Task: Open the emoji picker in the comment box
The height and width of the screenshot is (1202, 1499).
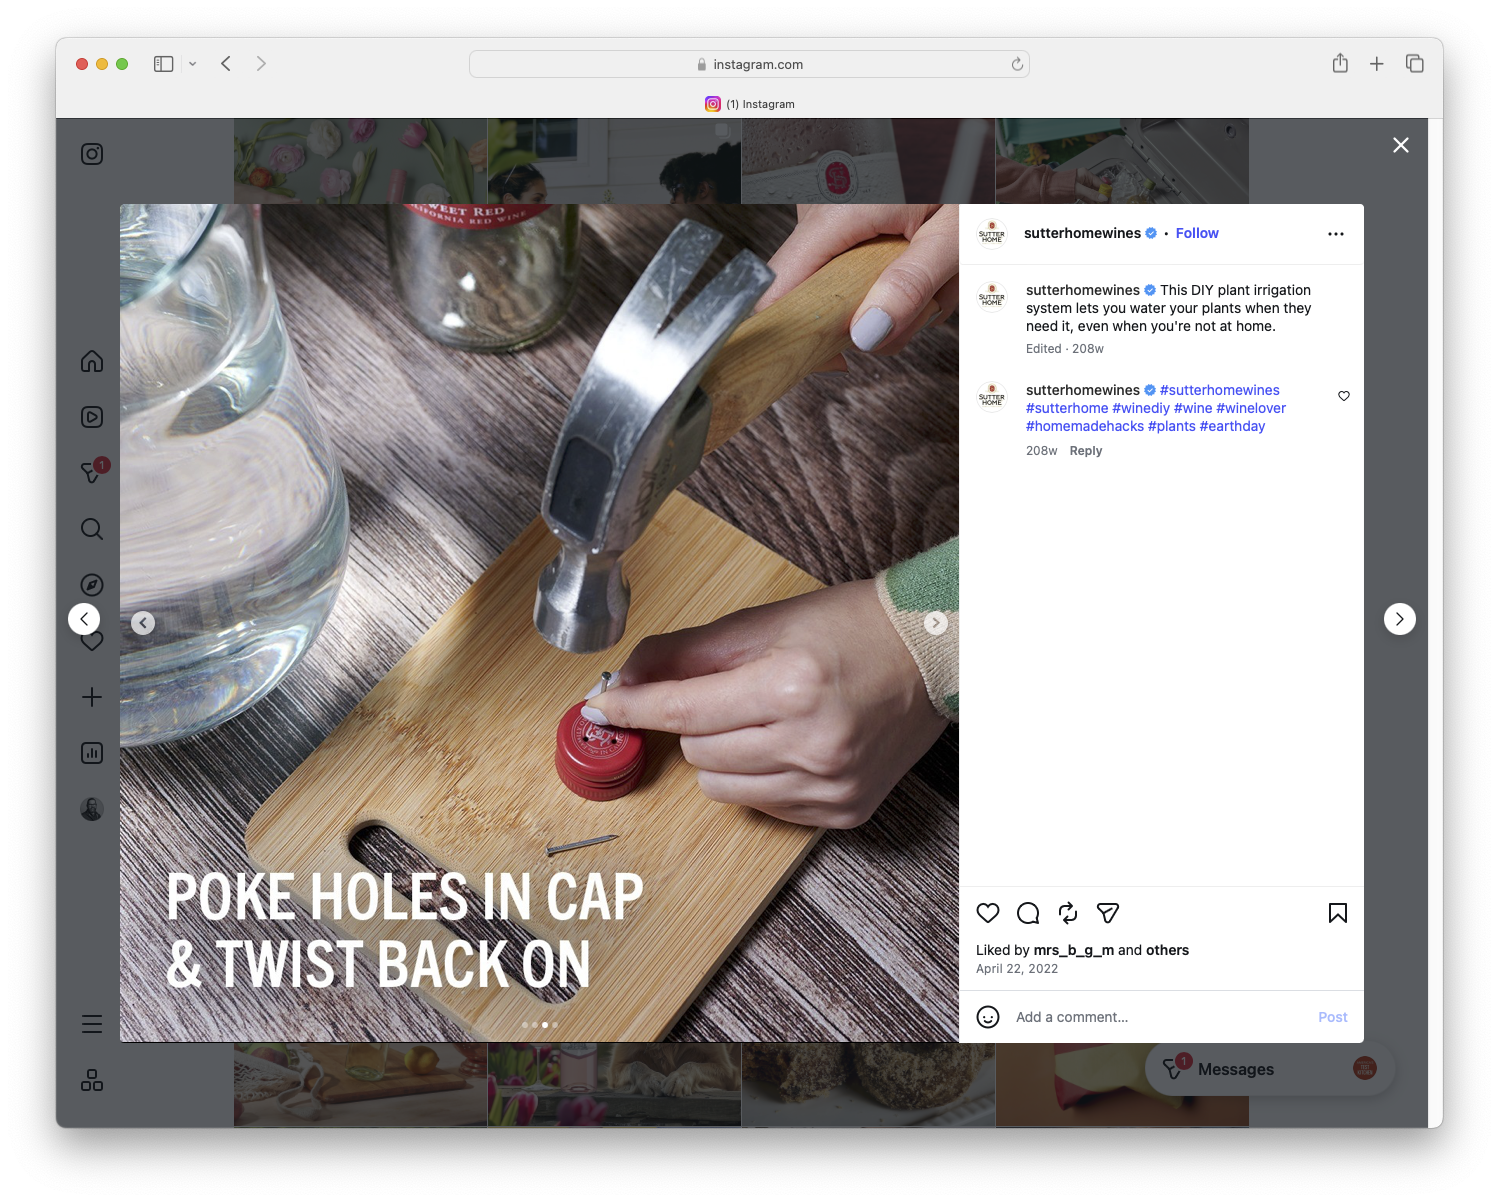Action: (988, 1017)
